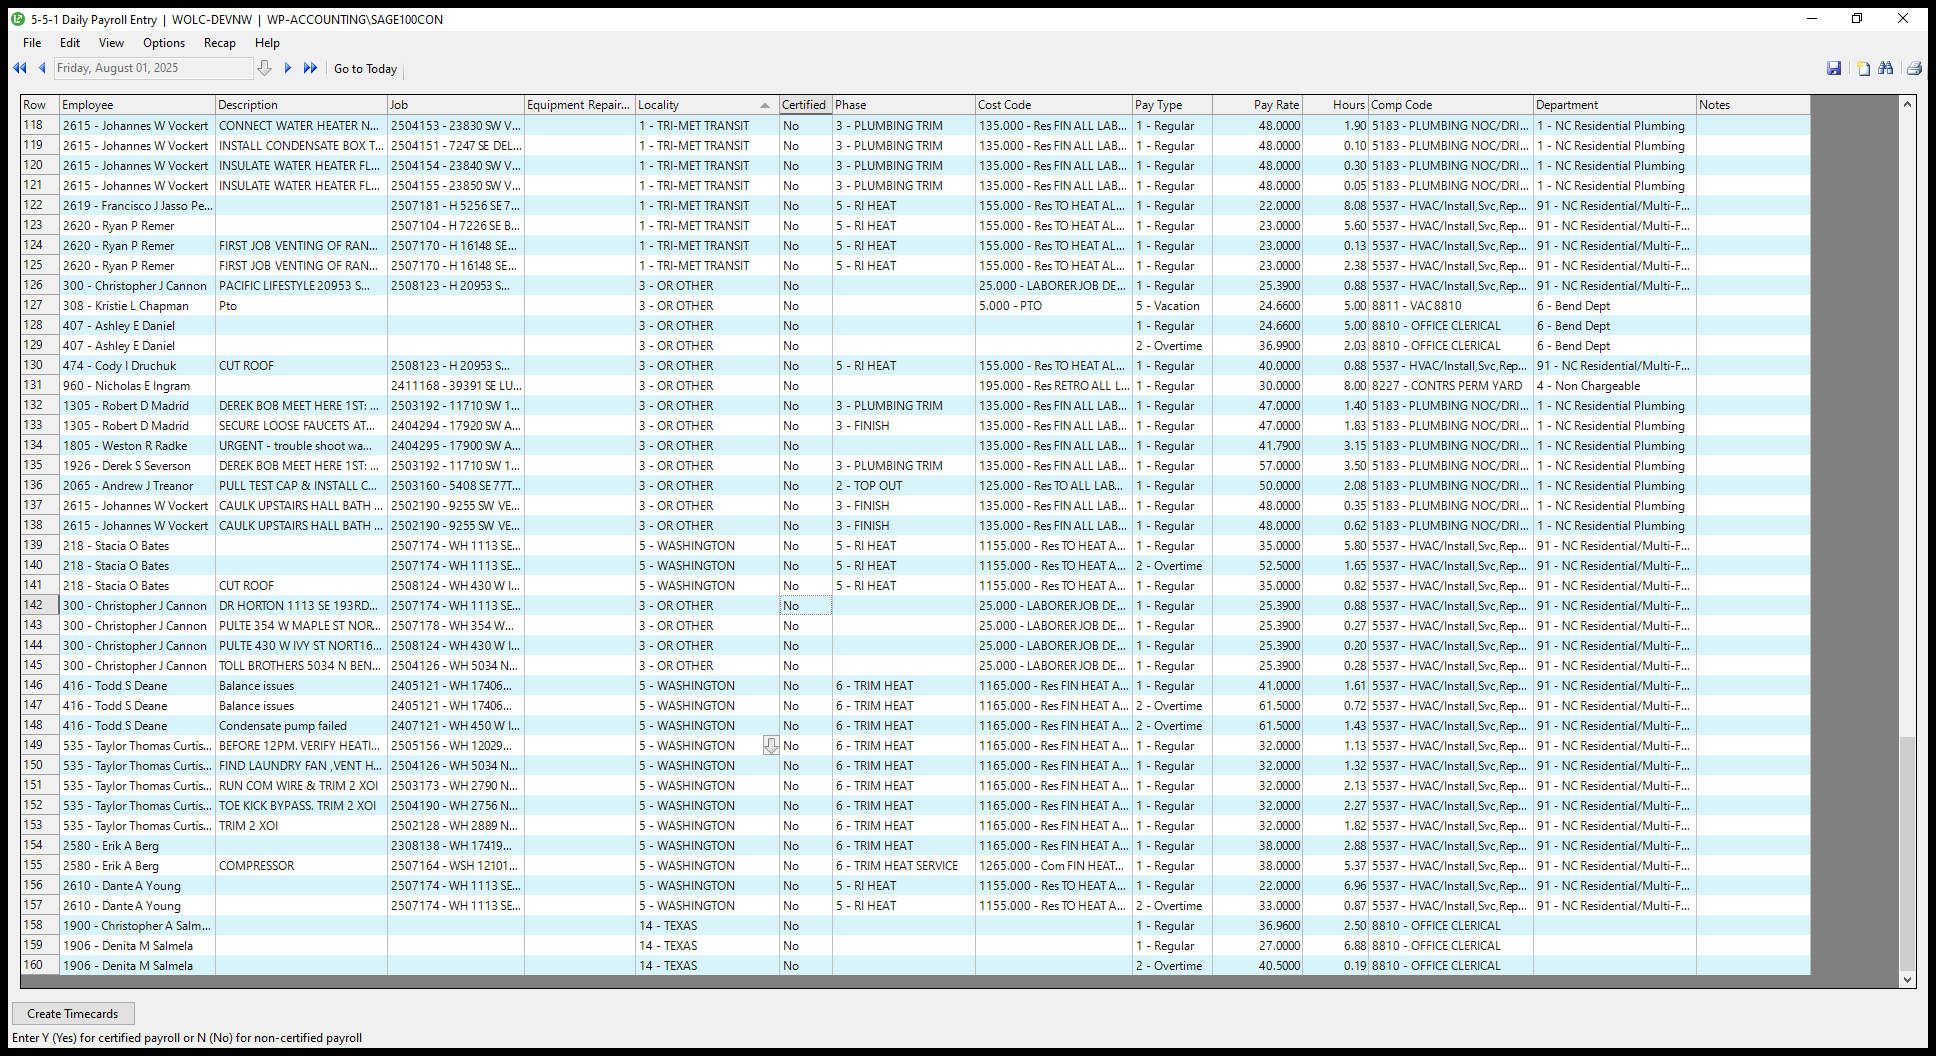
Task: Click the Save floppy disk icon
Action: (1834, 68)
